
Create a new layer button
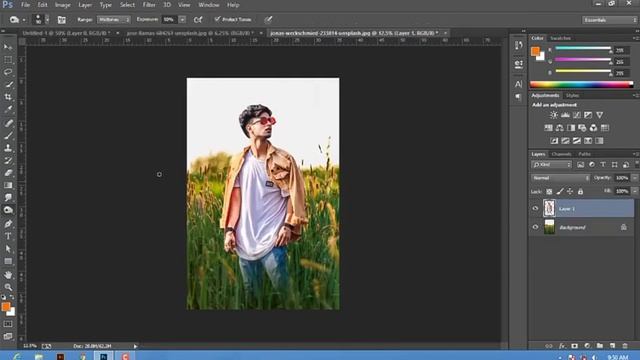point(612,346)
